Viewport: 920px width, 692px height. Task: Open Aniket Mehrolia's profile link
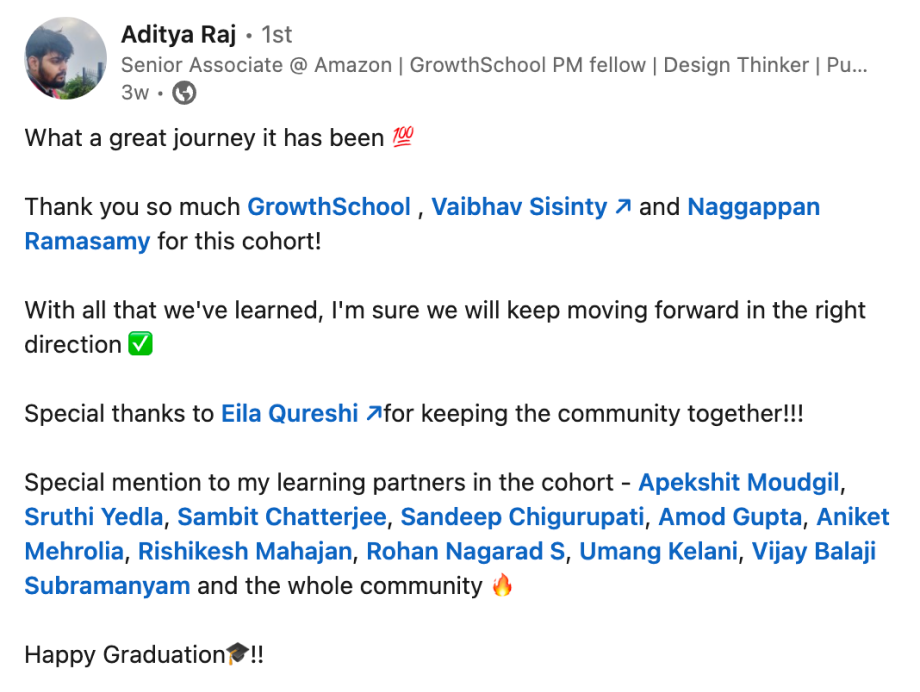852,517
